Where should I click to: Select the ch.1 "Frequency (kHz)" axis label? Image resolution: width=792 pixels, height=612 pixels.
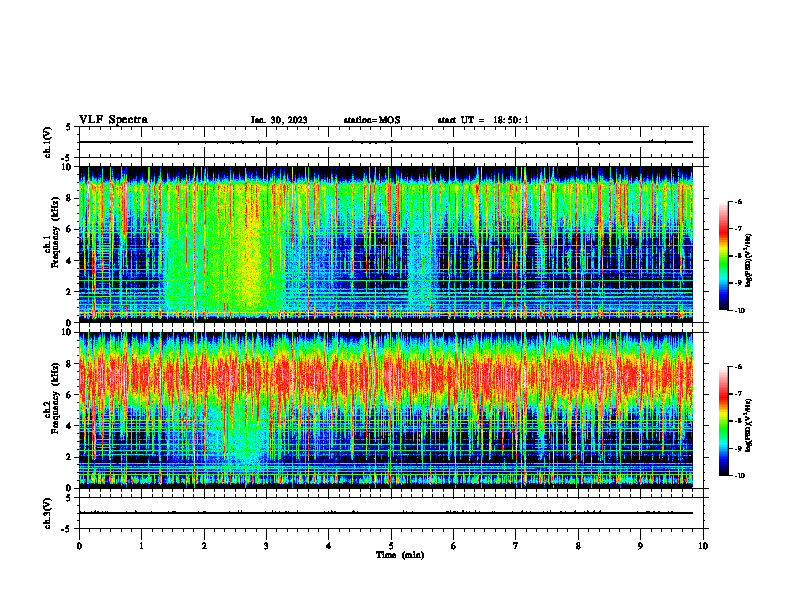(x=55, y=233)
